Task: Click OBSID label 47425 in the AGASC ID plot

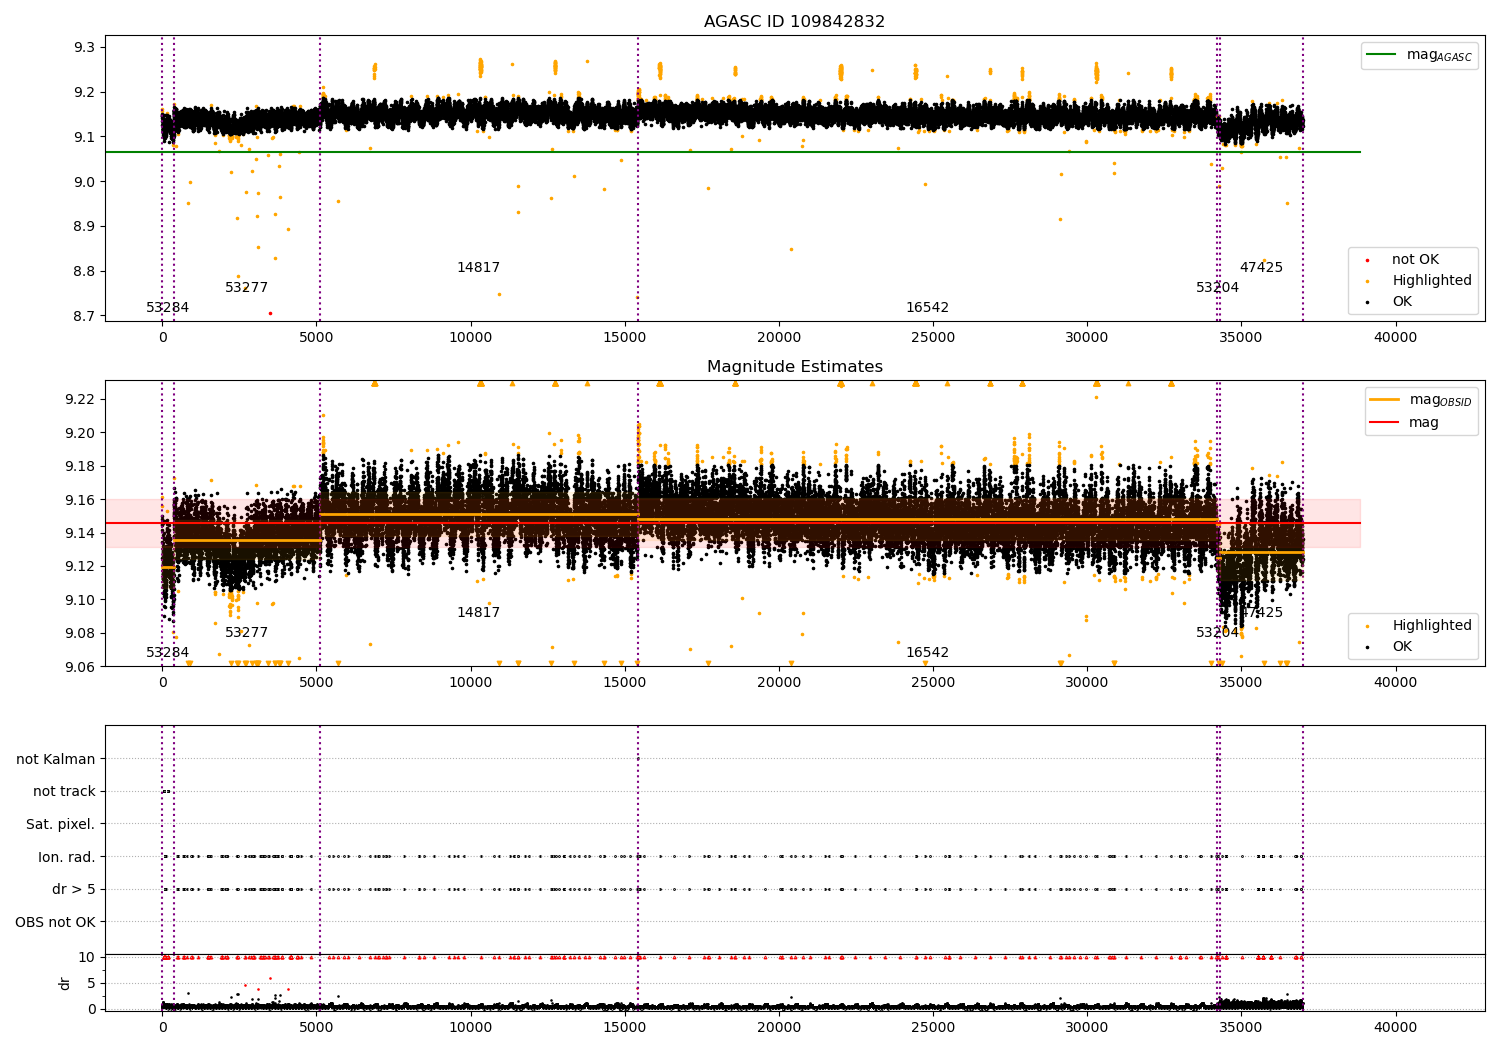Action: 1261,267
